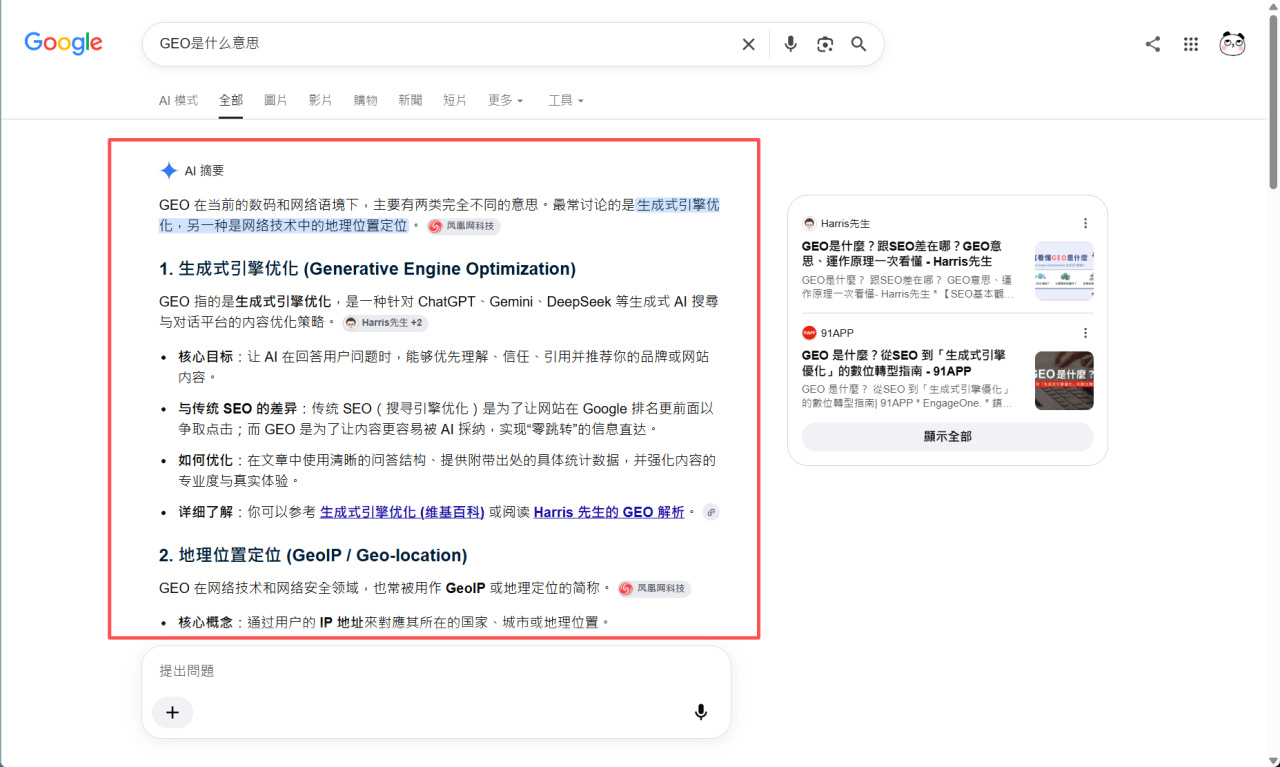Open the 生成式引擎优化 (维基百科) link
1280x767 pixels.
[402, 512]
